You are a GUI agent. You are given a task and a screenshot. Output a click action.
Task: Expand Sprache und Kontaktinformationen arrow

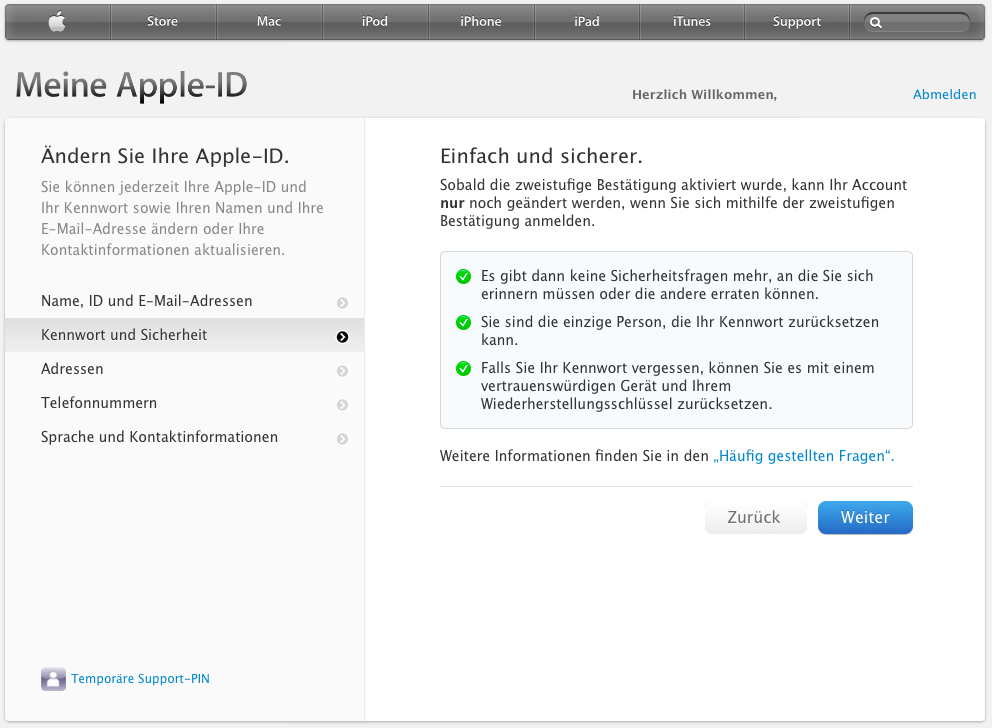[342, 439]
